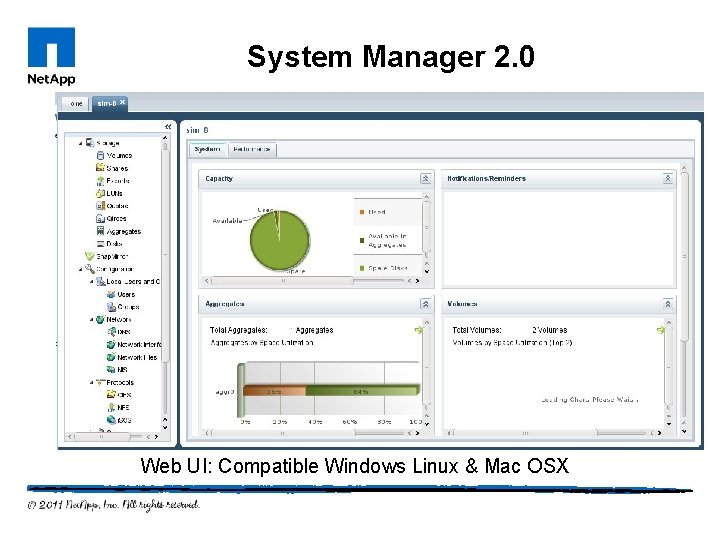Open the SnapMirror shield icon

[90, 256]
